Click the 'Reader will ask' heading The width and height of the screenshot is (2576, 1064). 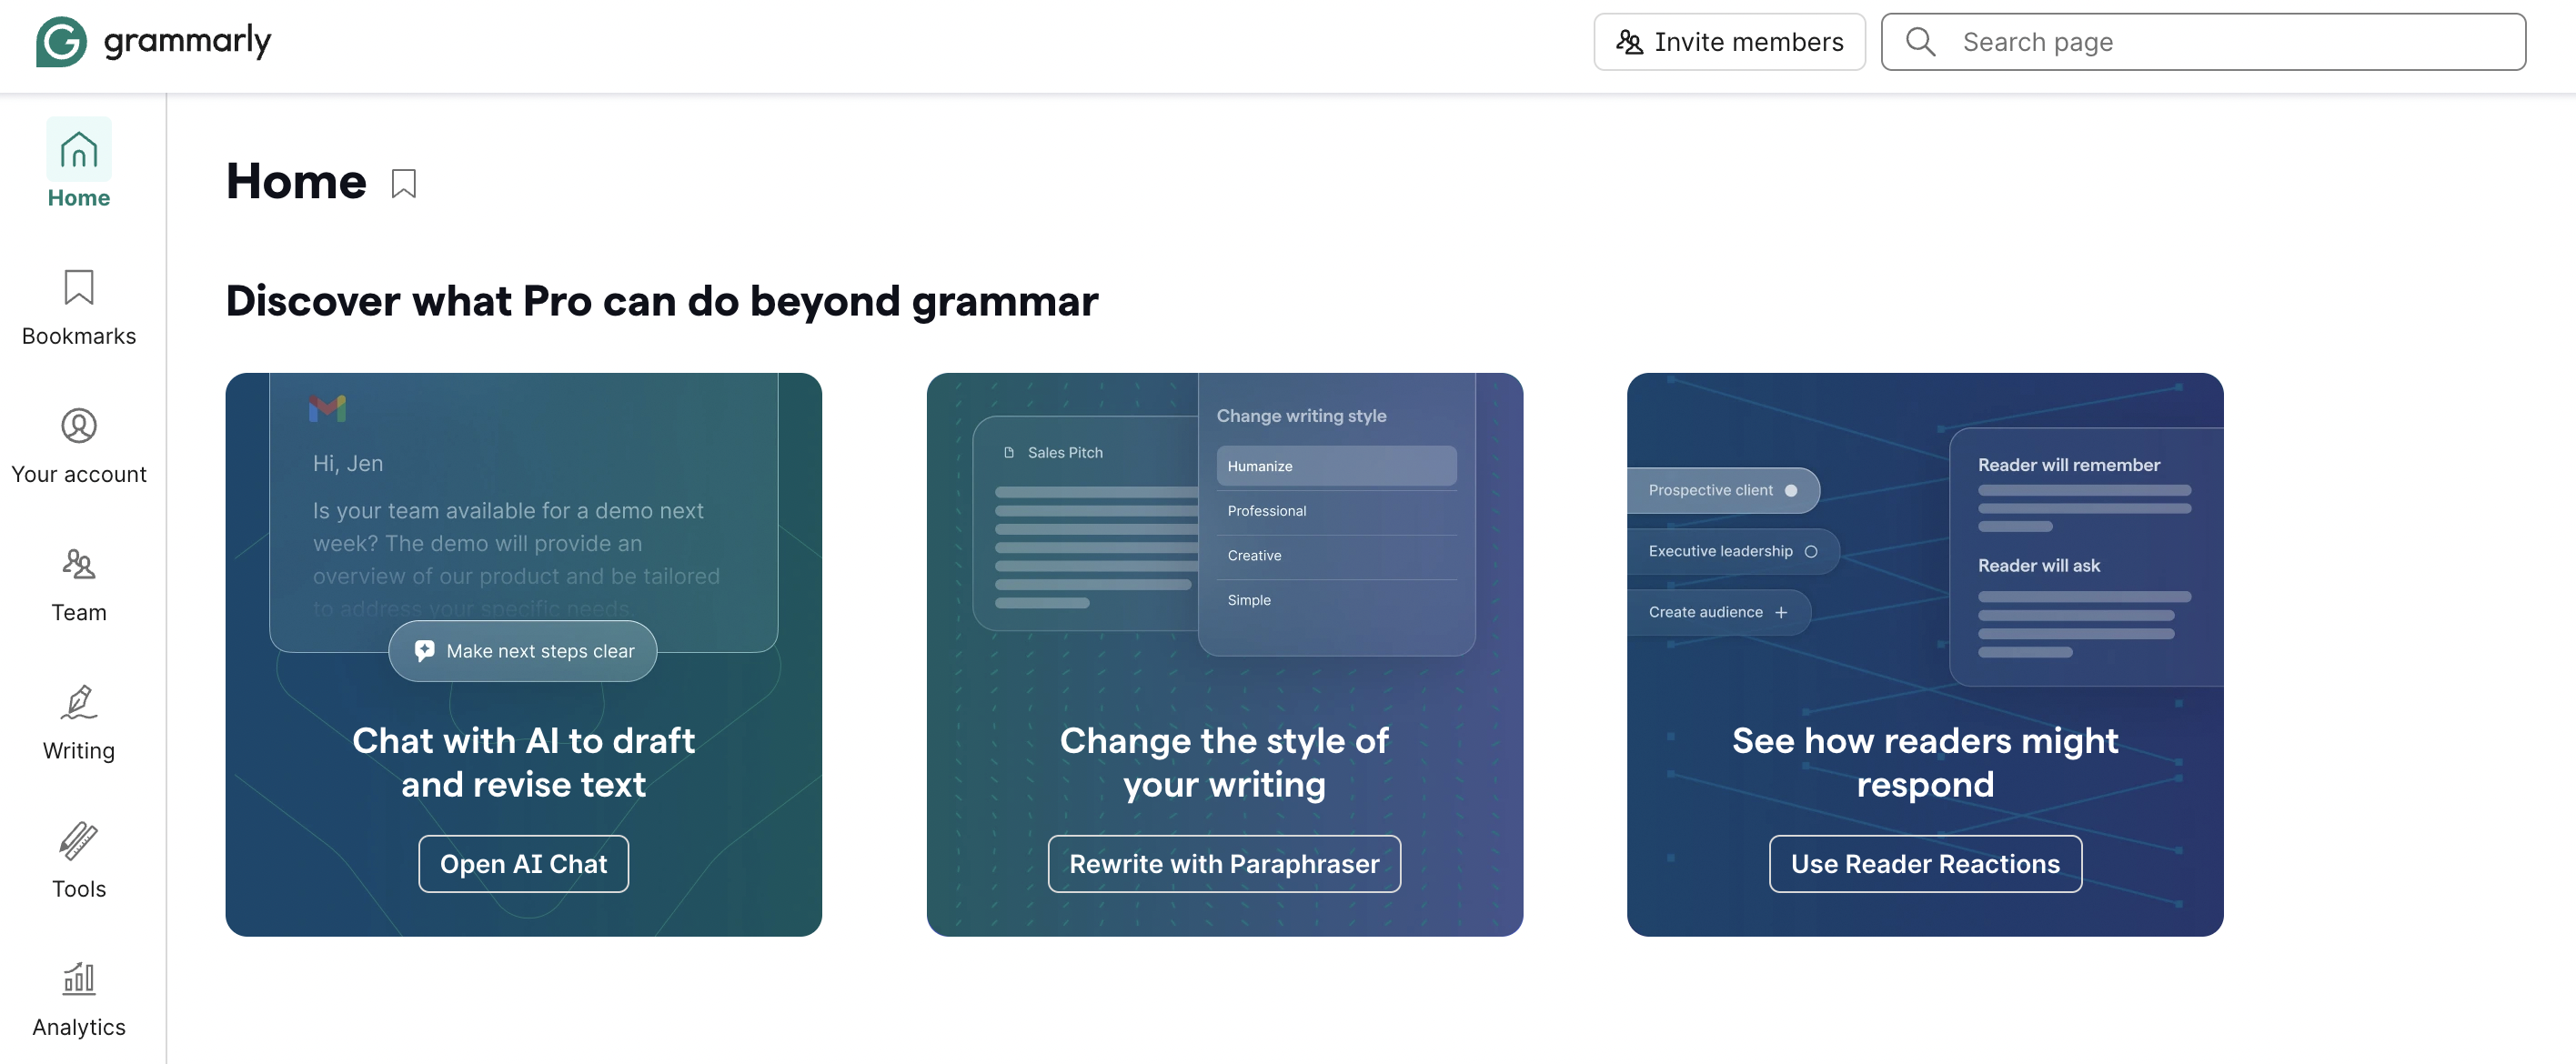pyautogui.click(x=2038, y=566)
